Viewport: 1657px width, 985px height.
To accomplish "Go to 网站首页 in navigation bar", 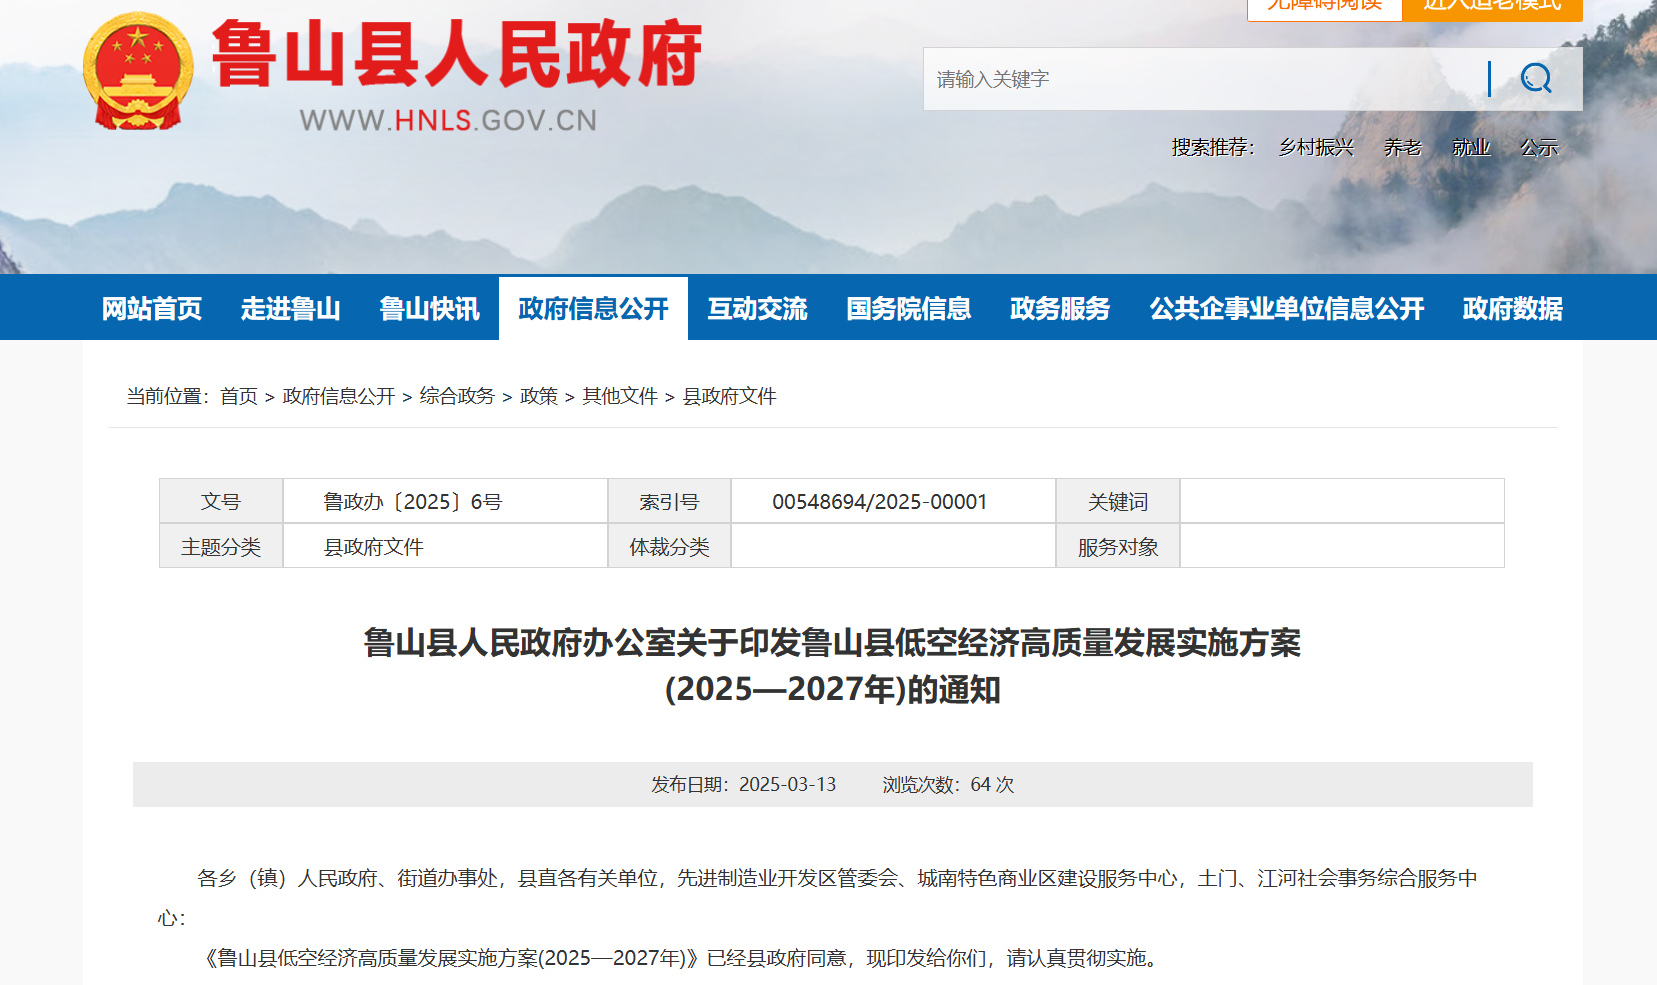I will click(x=152, y=308).
